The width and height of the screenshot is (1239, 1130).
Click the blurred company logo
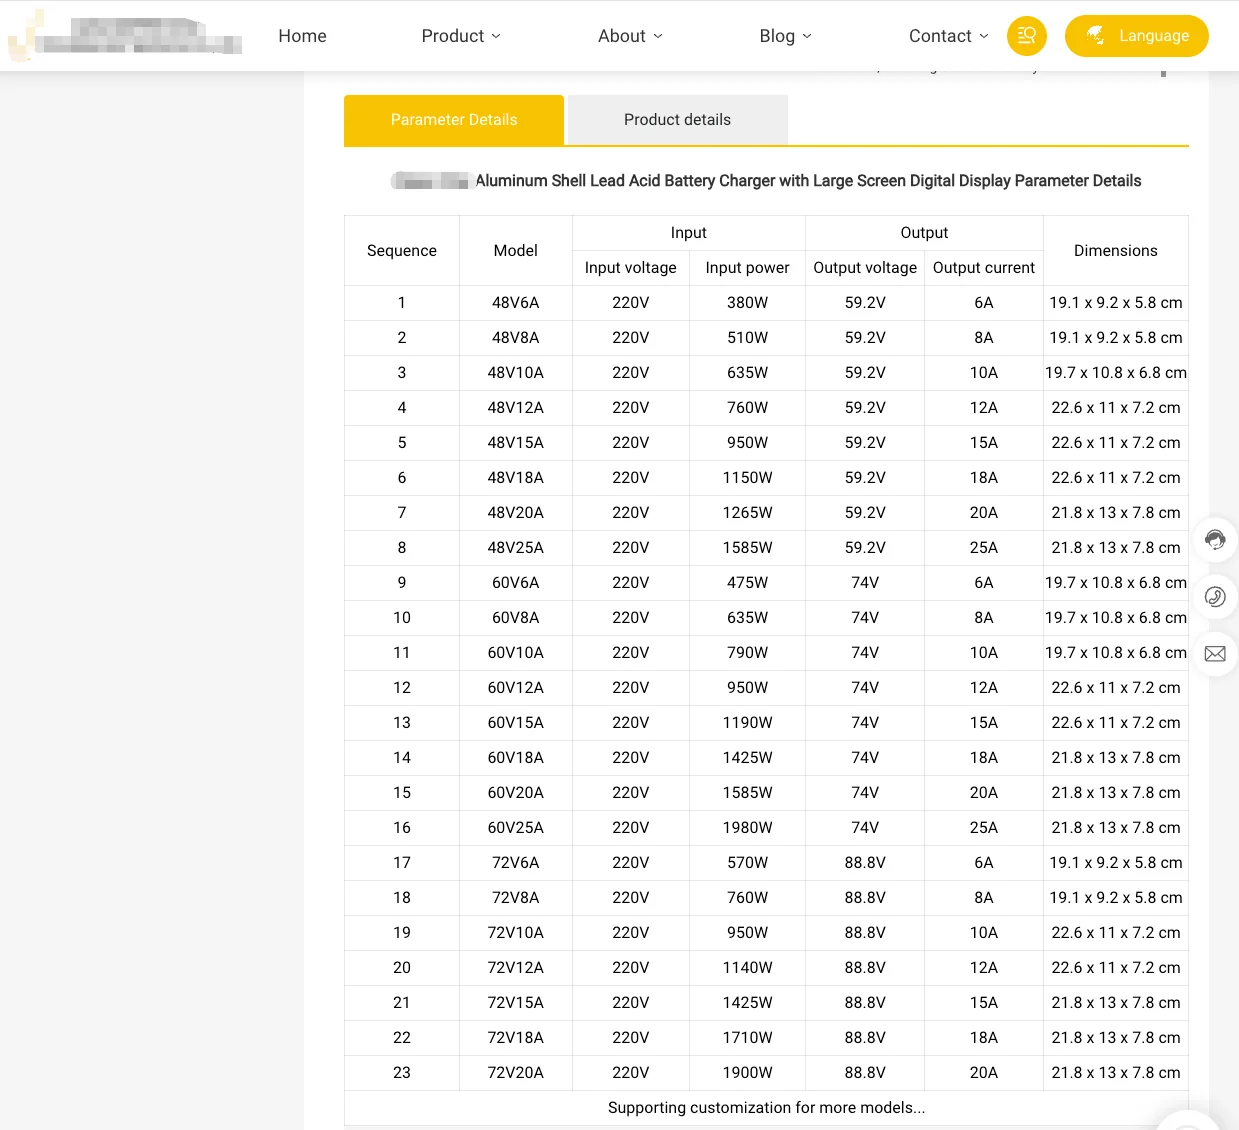point(125,36)
